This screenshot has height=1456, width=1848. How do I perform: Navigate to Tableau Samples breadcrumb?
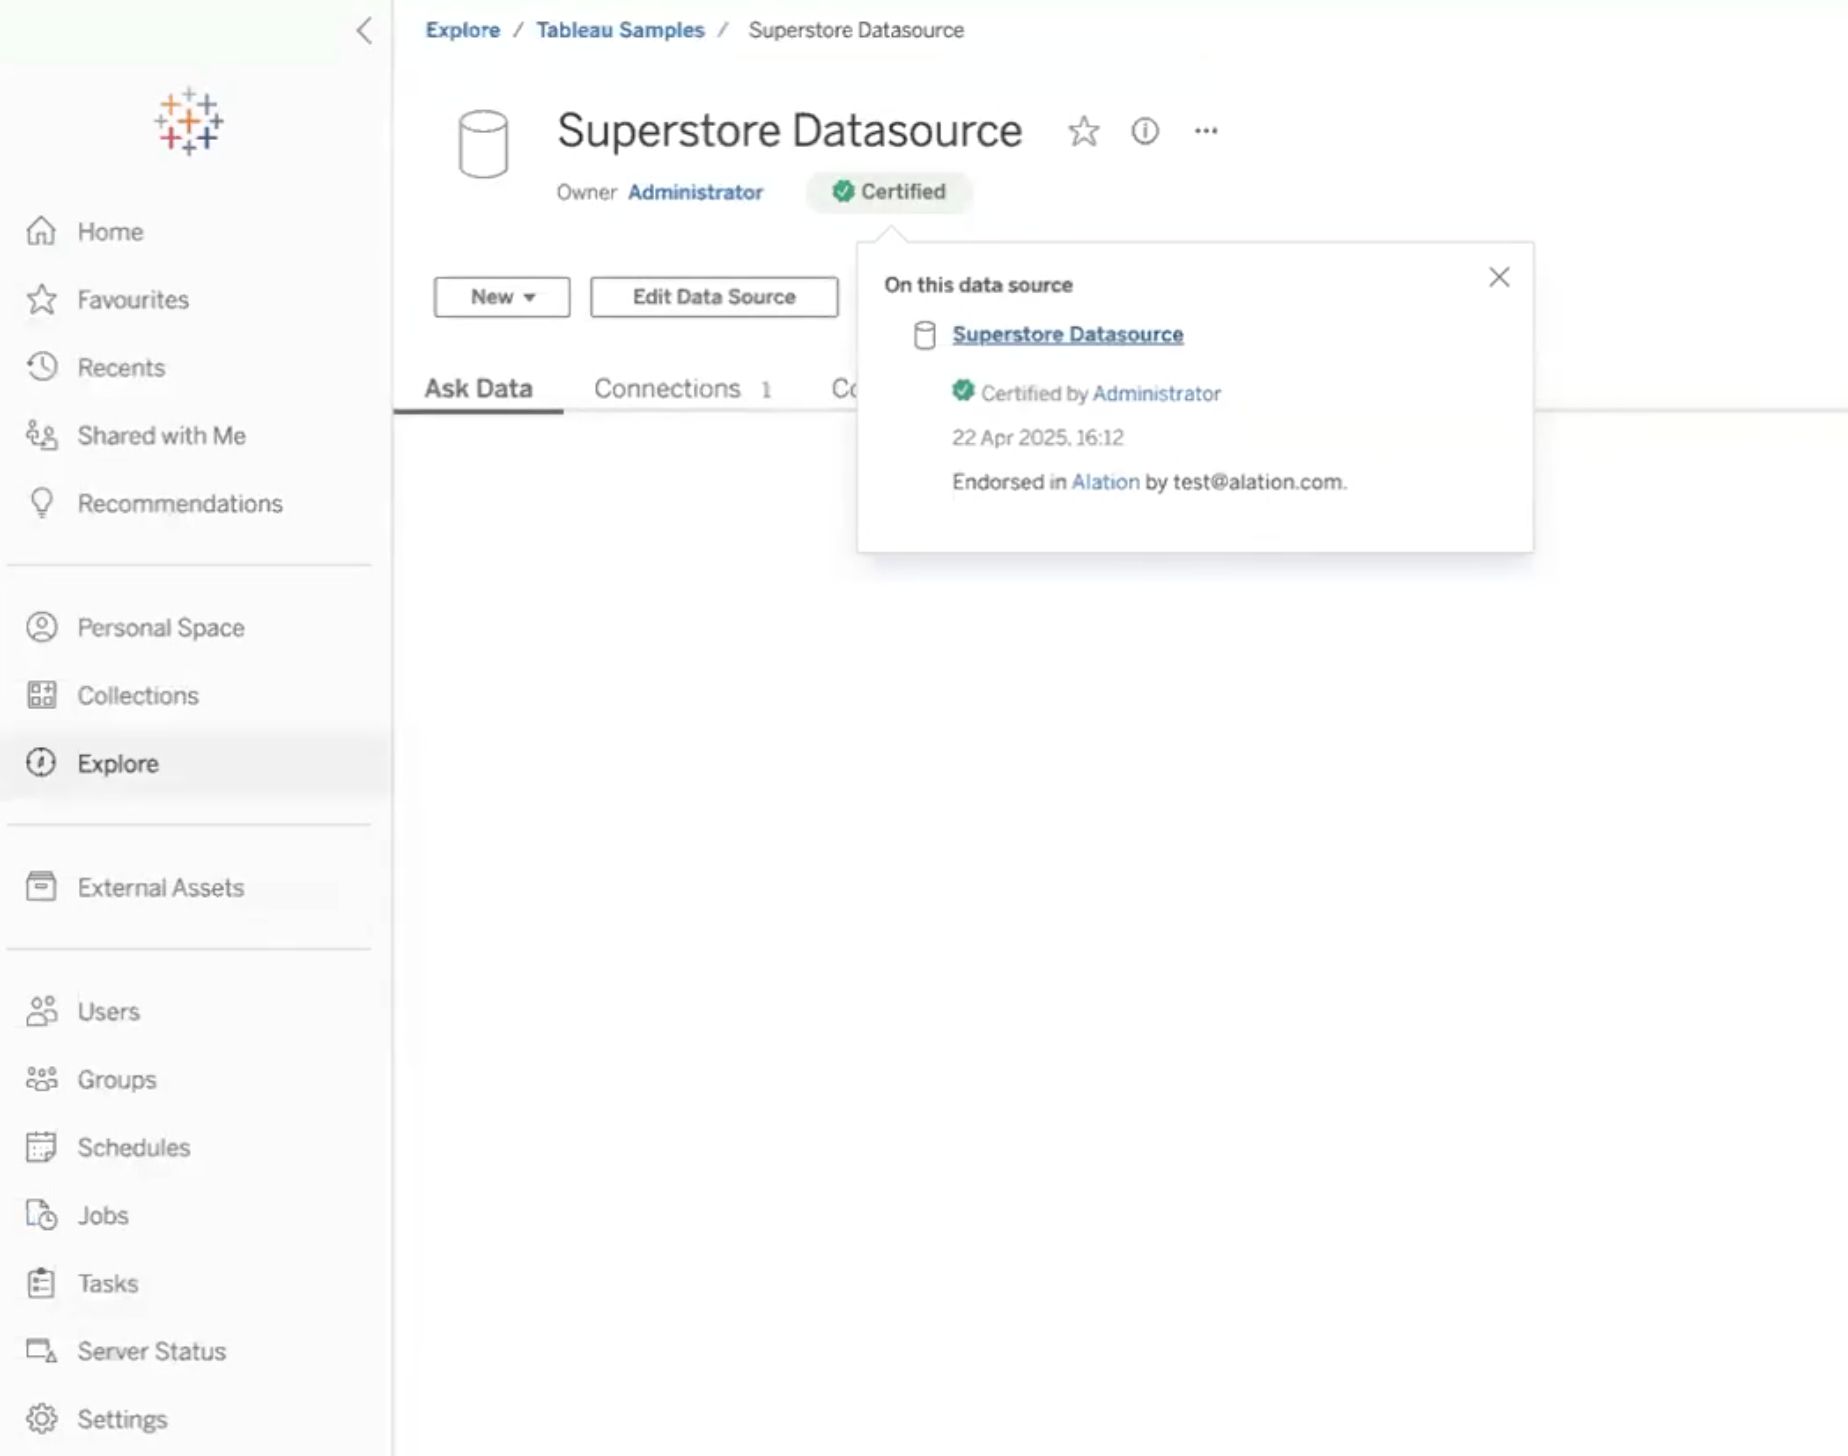620,30
